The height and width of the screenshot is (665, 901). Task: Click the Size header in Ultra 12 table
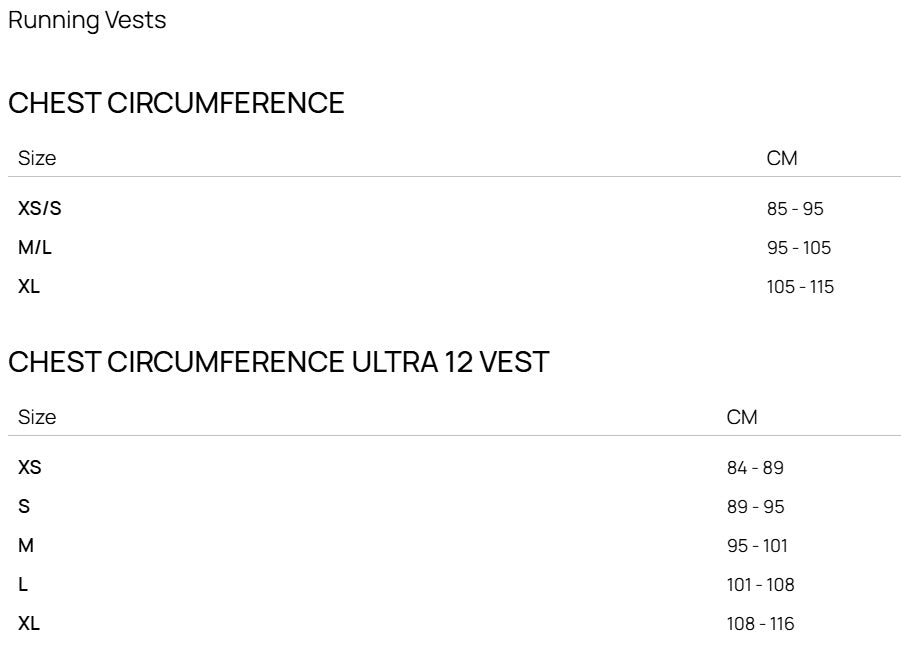[37, 417]
